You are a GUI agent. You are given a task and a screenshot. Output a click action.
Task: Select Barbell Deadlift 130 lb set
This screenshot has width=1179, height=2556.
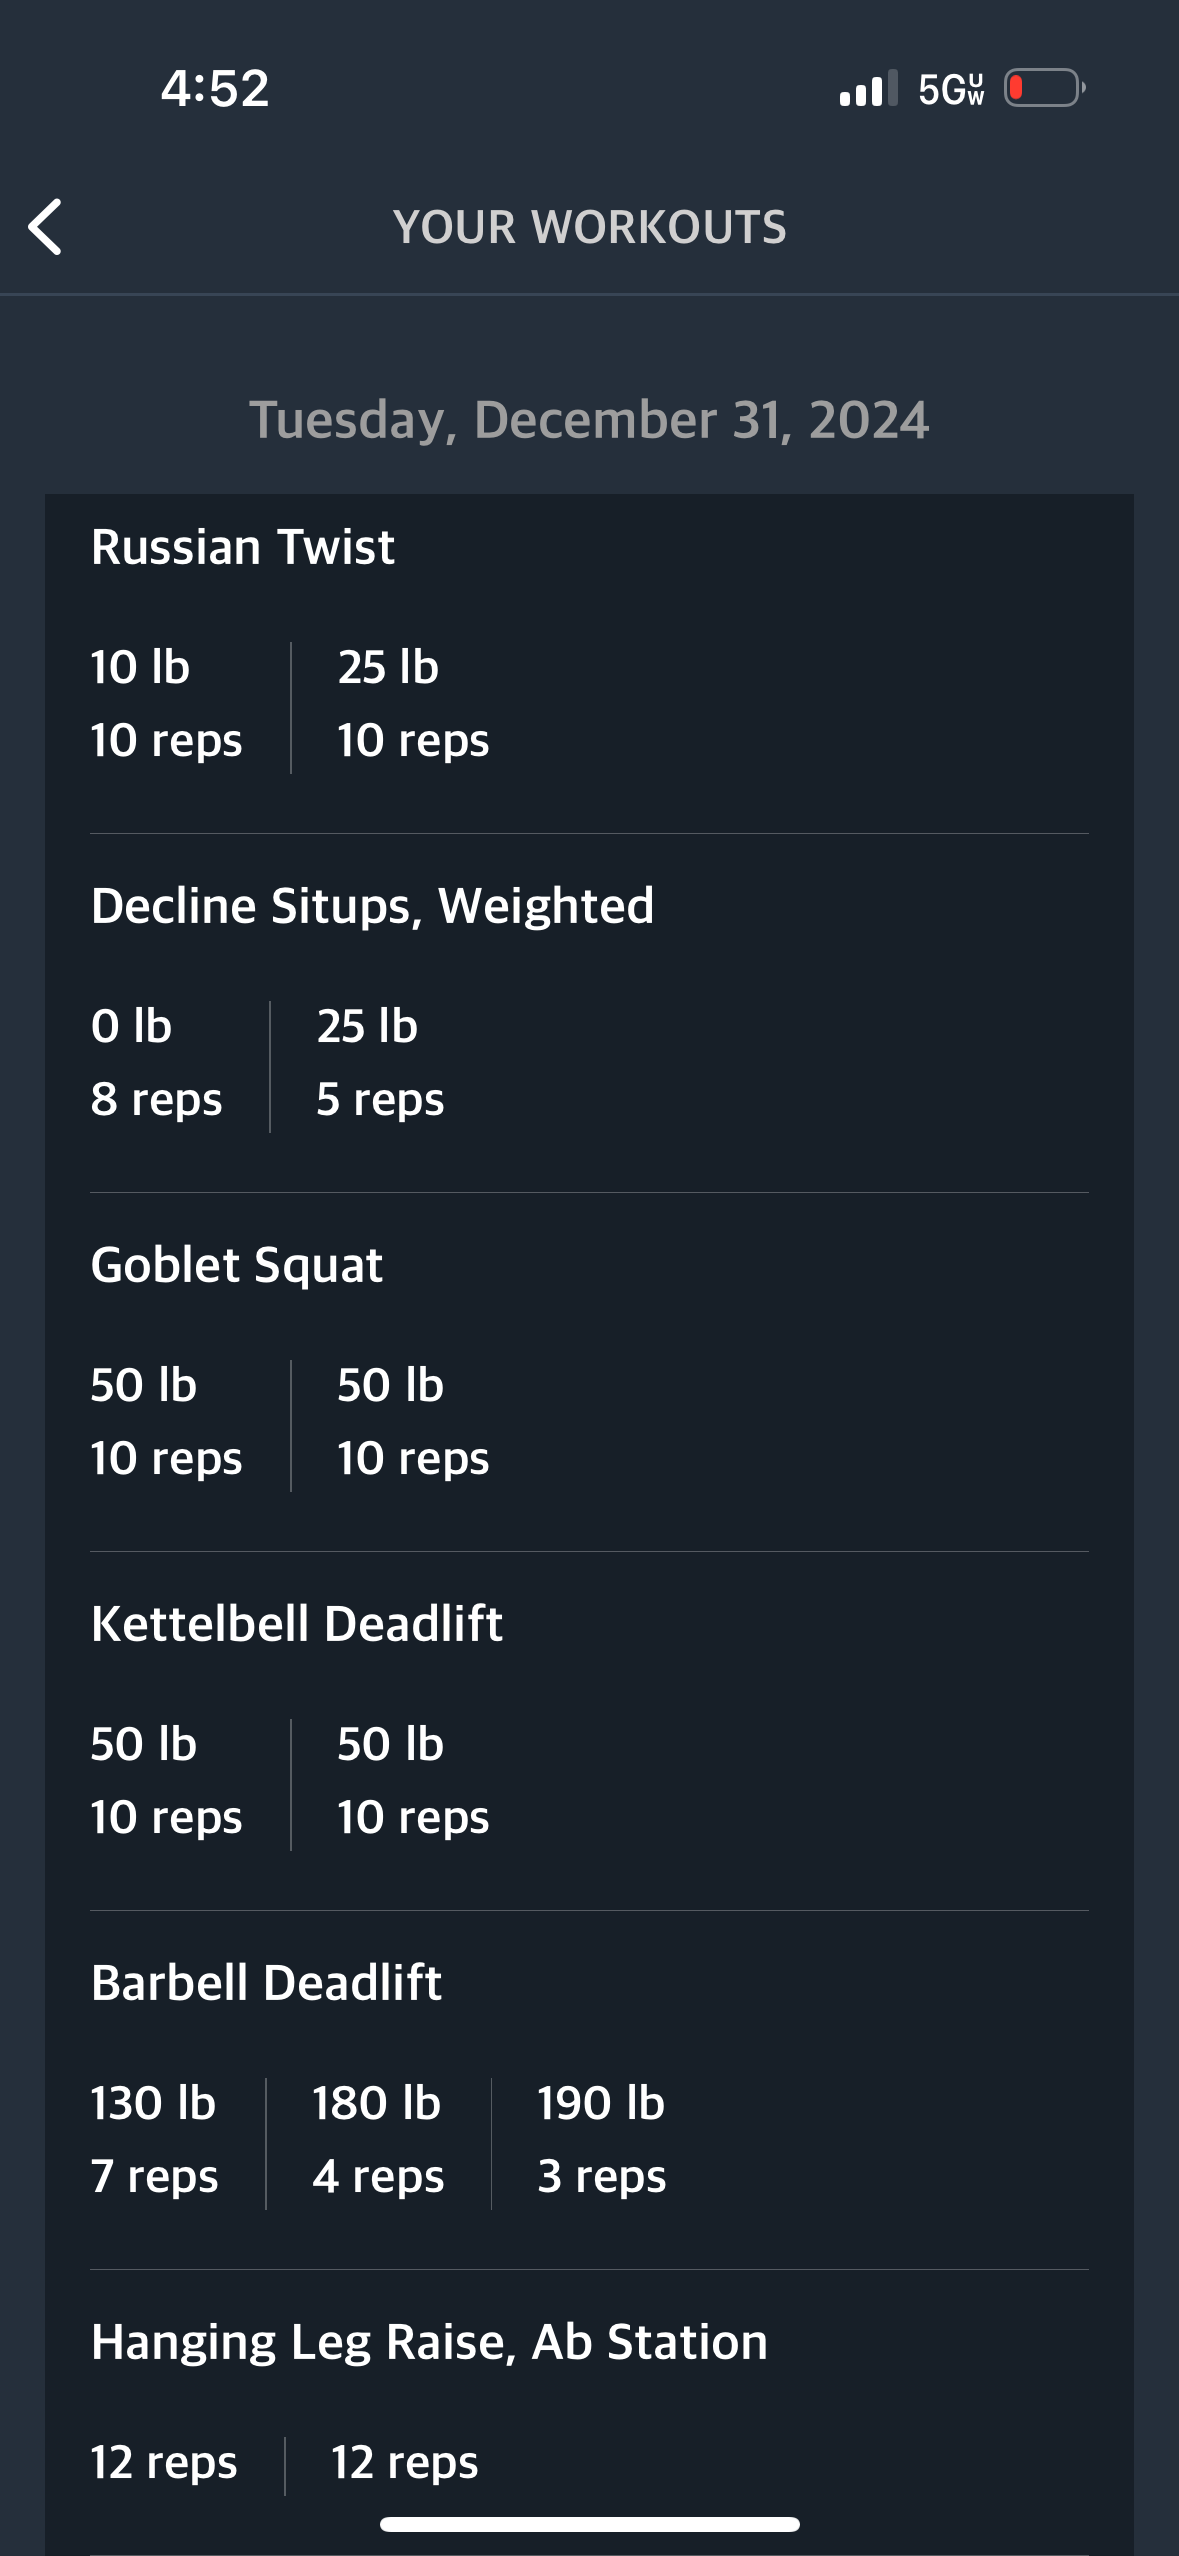(154, 2139)
